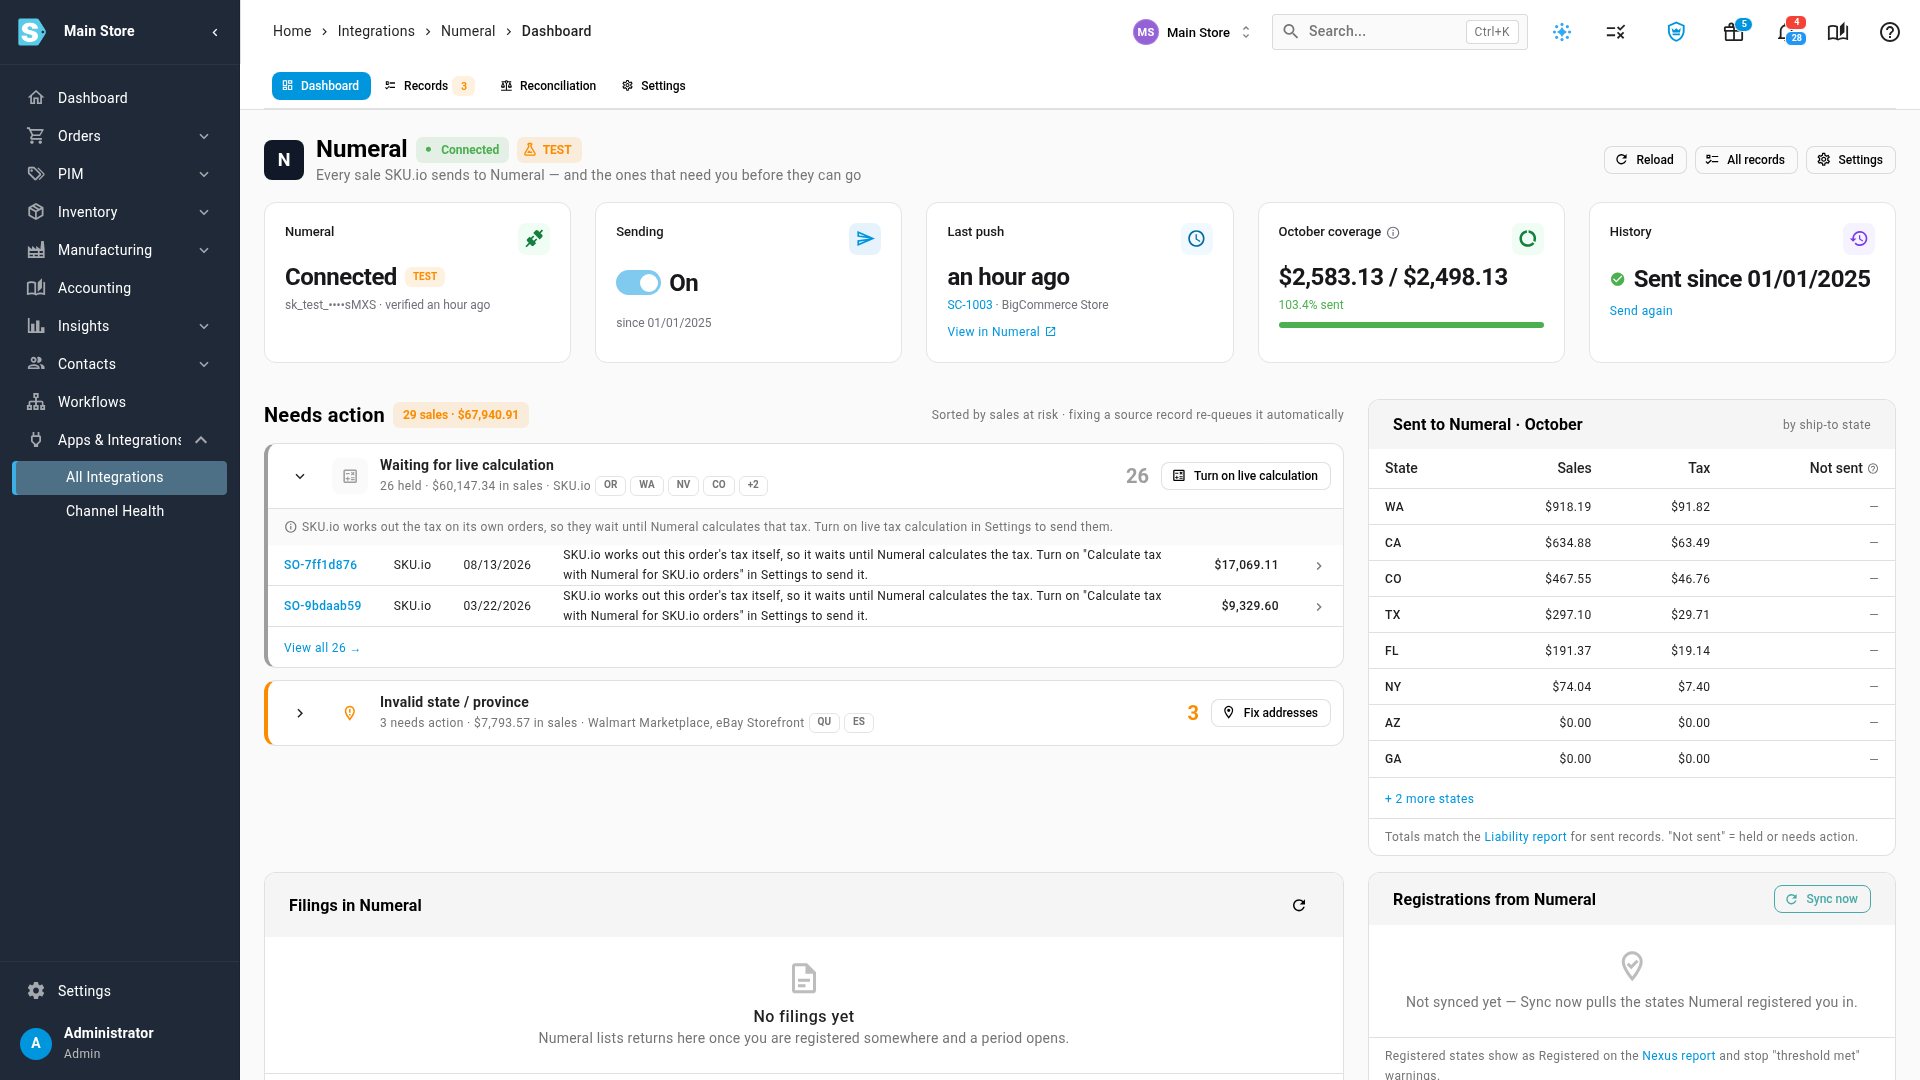Click the History clock-rewind icon
1920x1080 pixels.
point(1858,238)
